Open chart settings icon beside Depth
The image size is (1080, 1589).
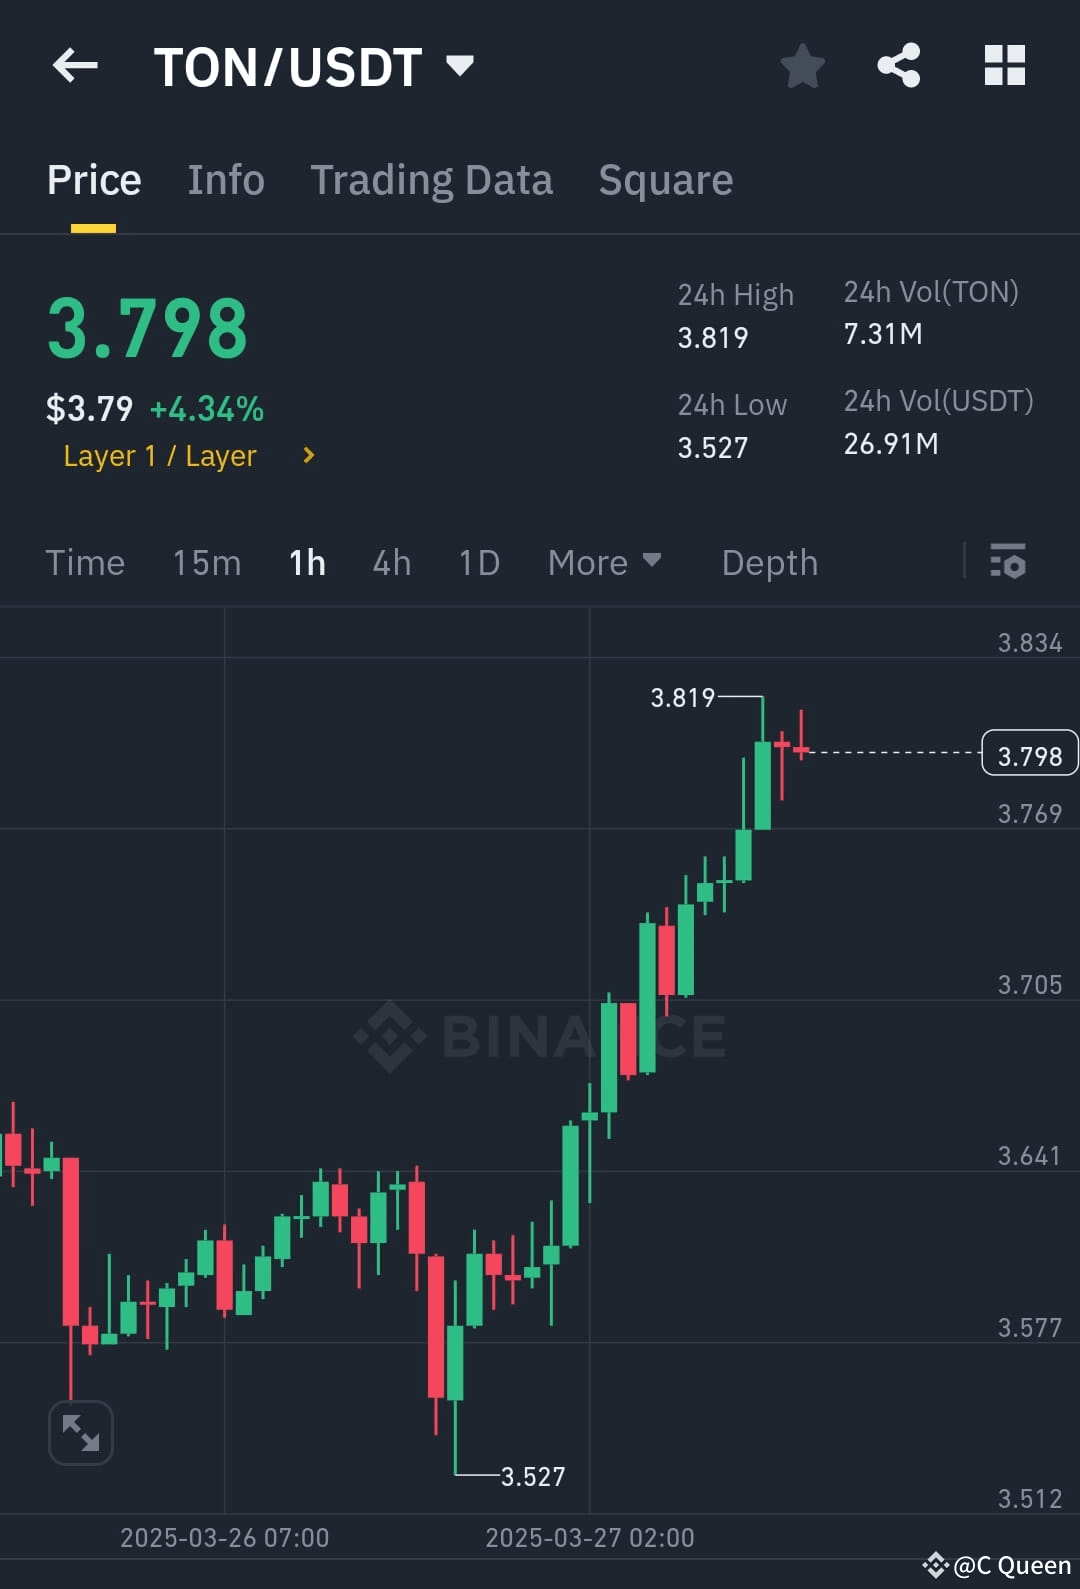(x=1009, y=563)
